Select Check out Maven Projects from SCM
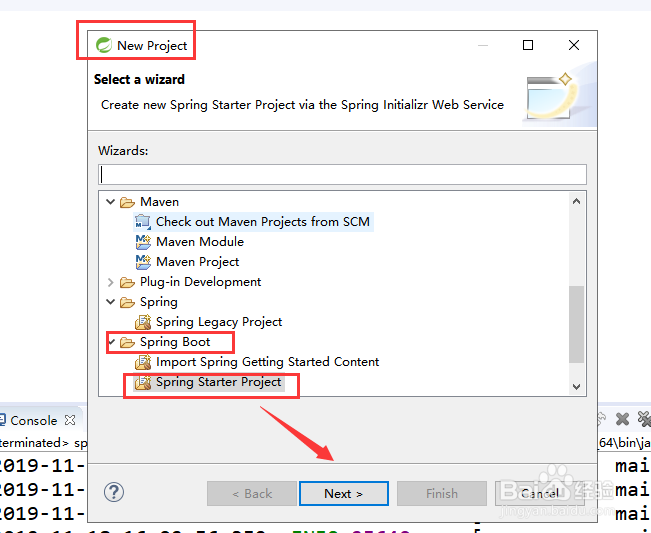Image resolution: width=651 pixels, height=533 pixels. click(263, 222)
